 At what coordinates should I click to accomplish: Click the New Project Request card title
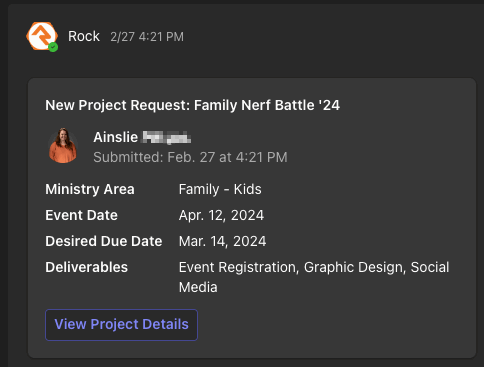[192, 105]
